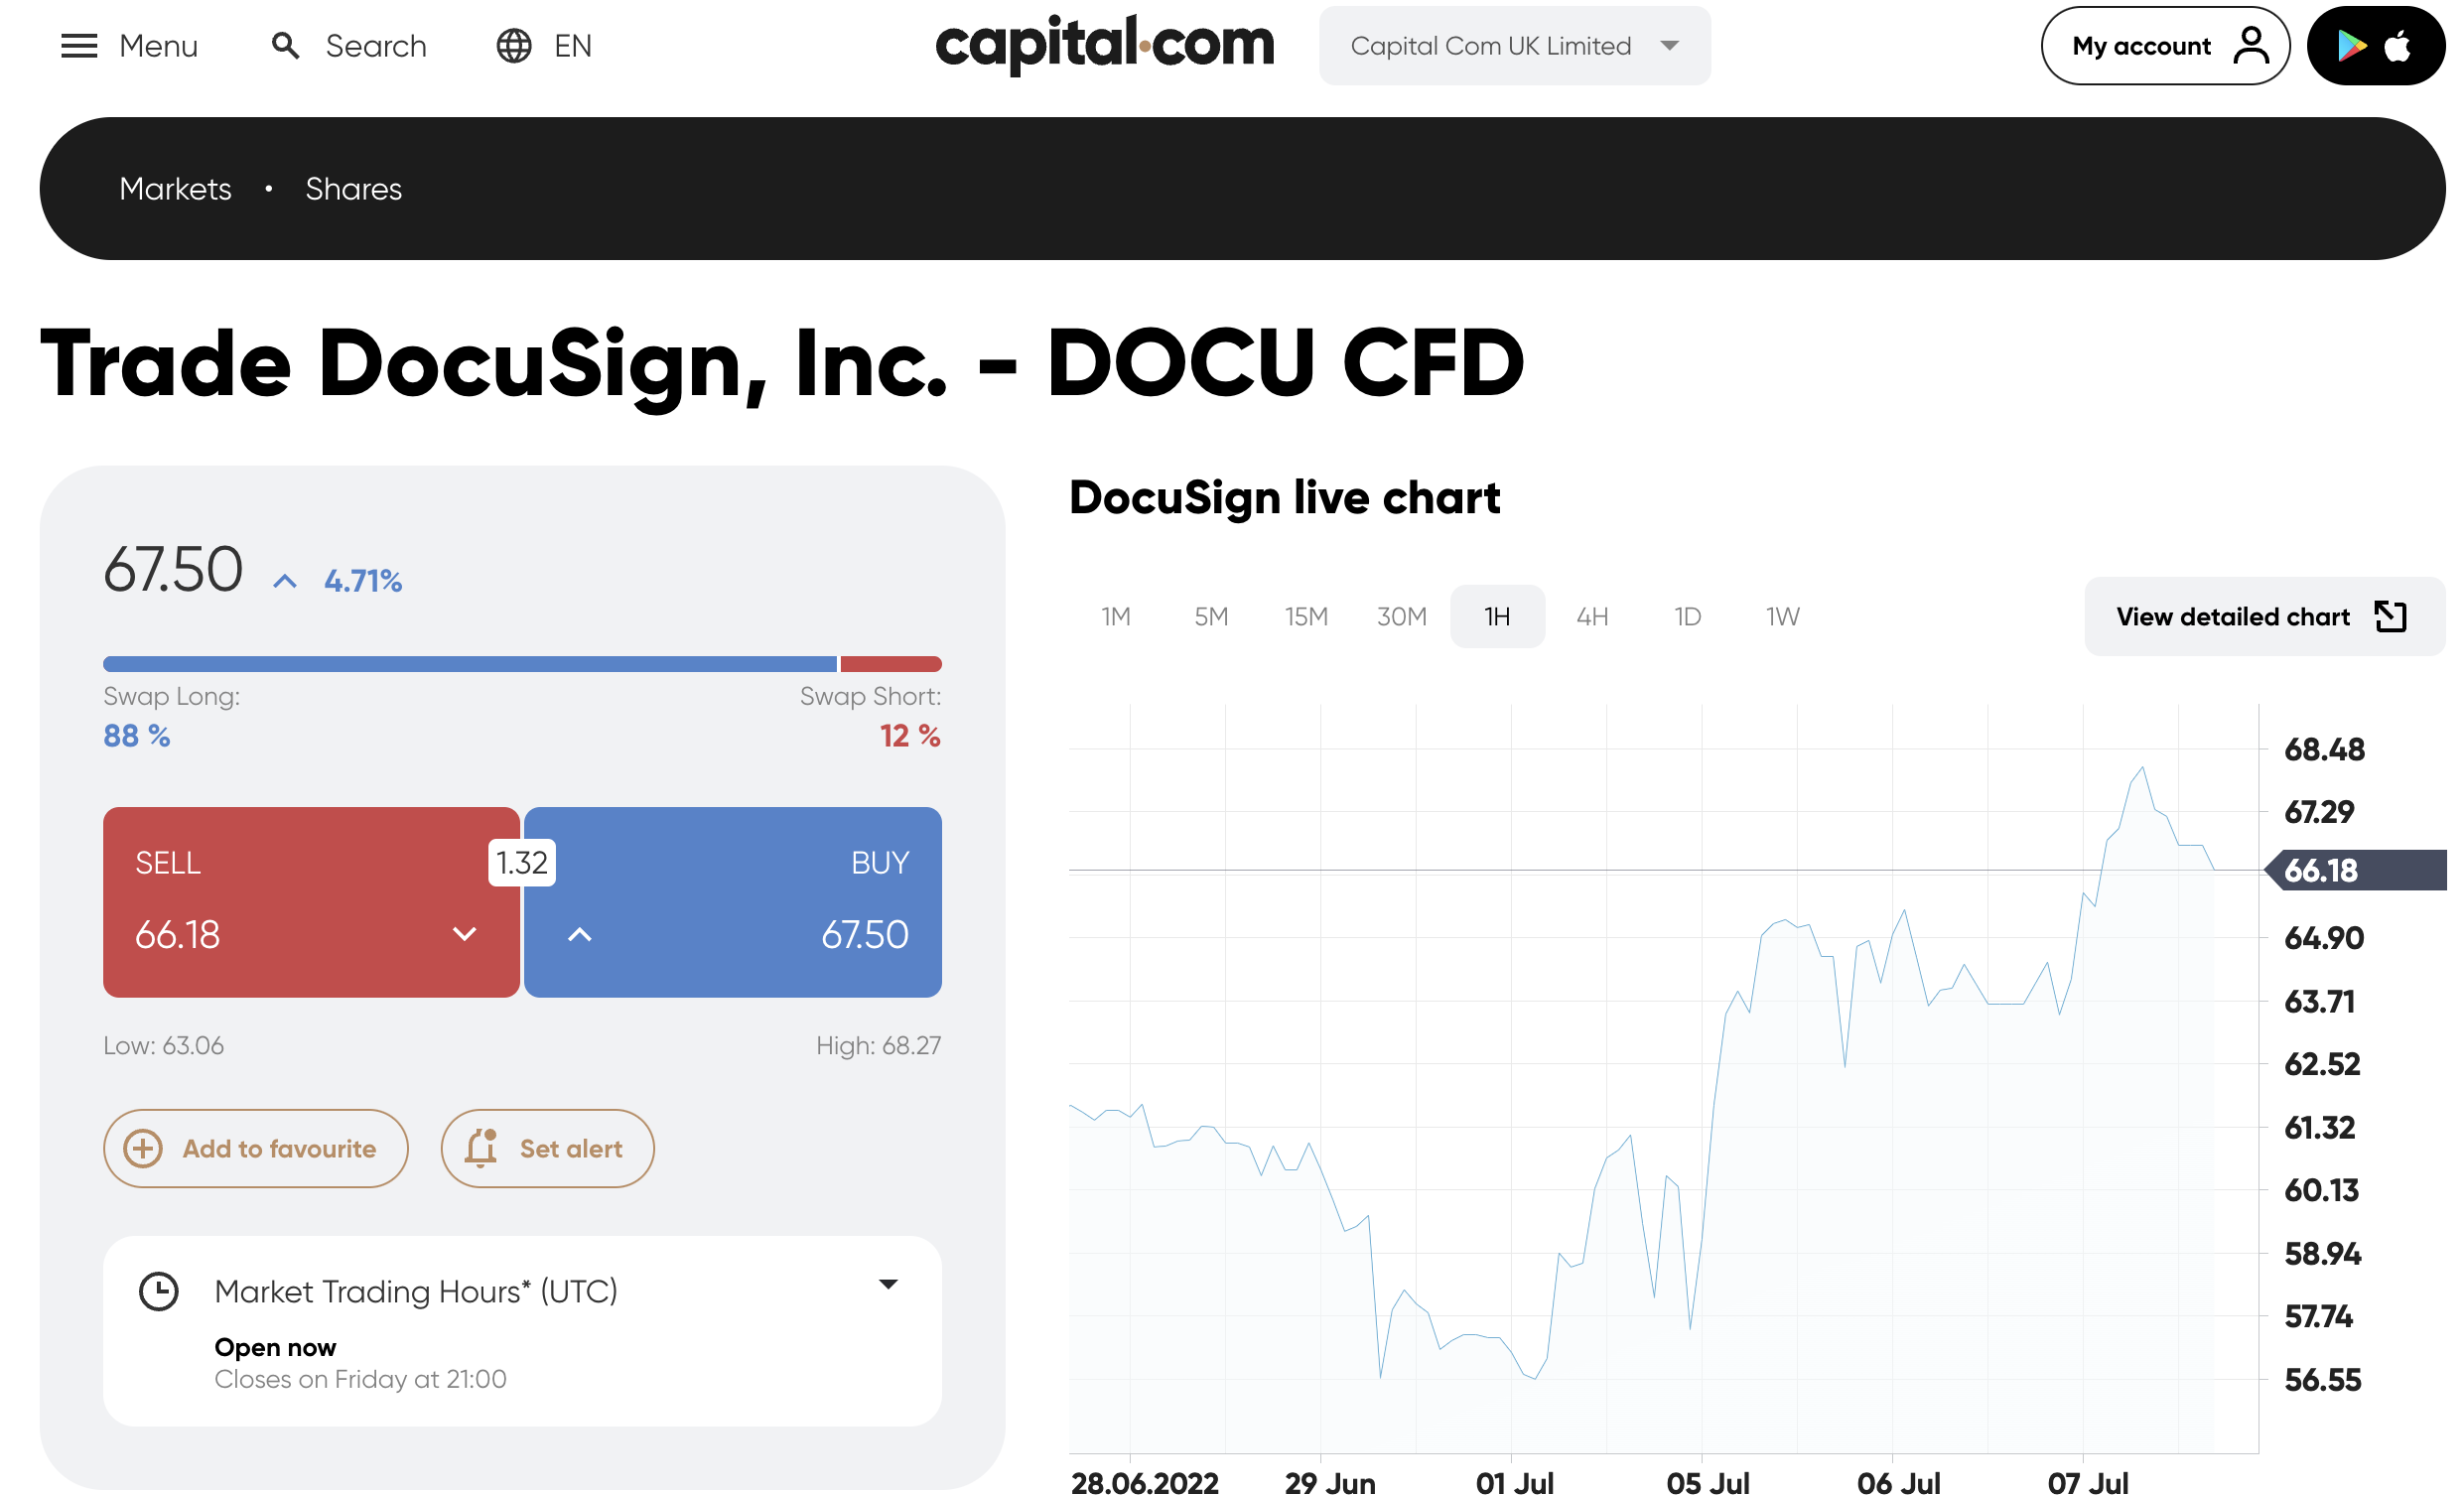
Task: Select the 1M chart interval
Action: [1116, 616]
